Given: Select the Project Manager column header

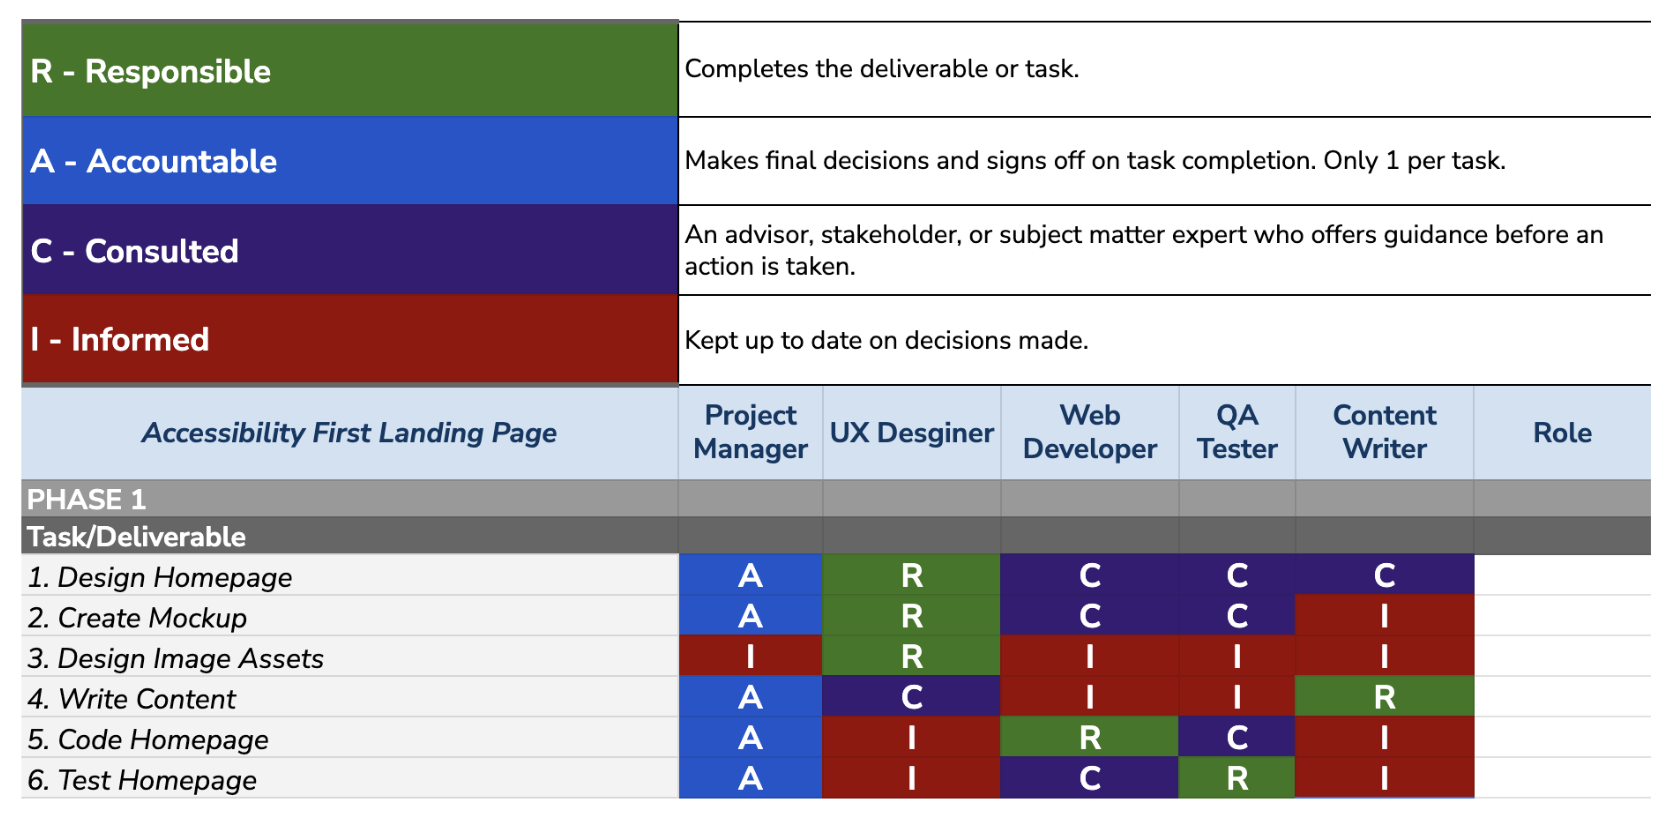Looking at the screenshot, I should point(750,432).
